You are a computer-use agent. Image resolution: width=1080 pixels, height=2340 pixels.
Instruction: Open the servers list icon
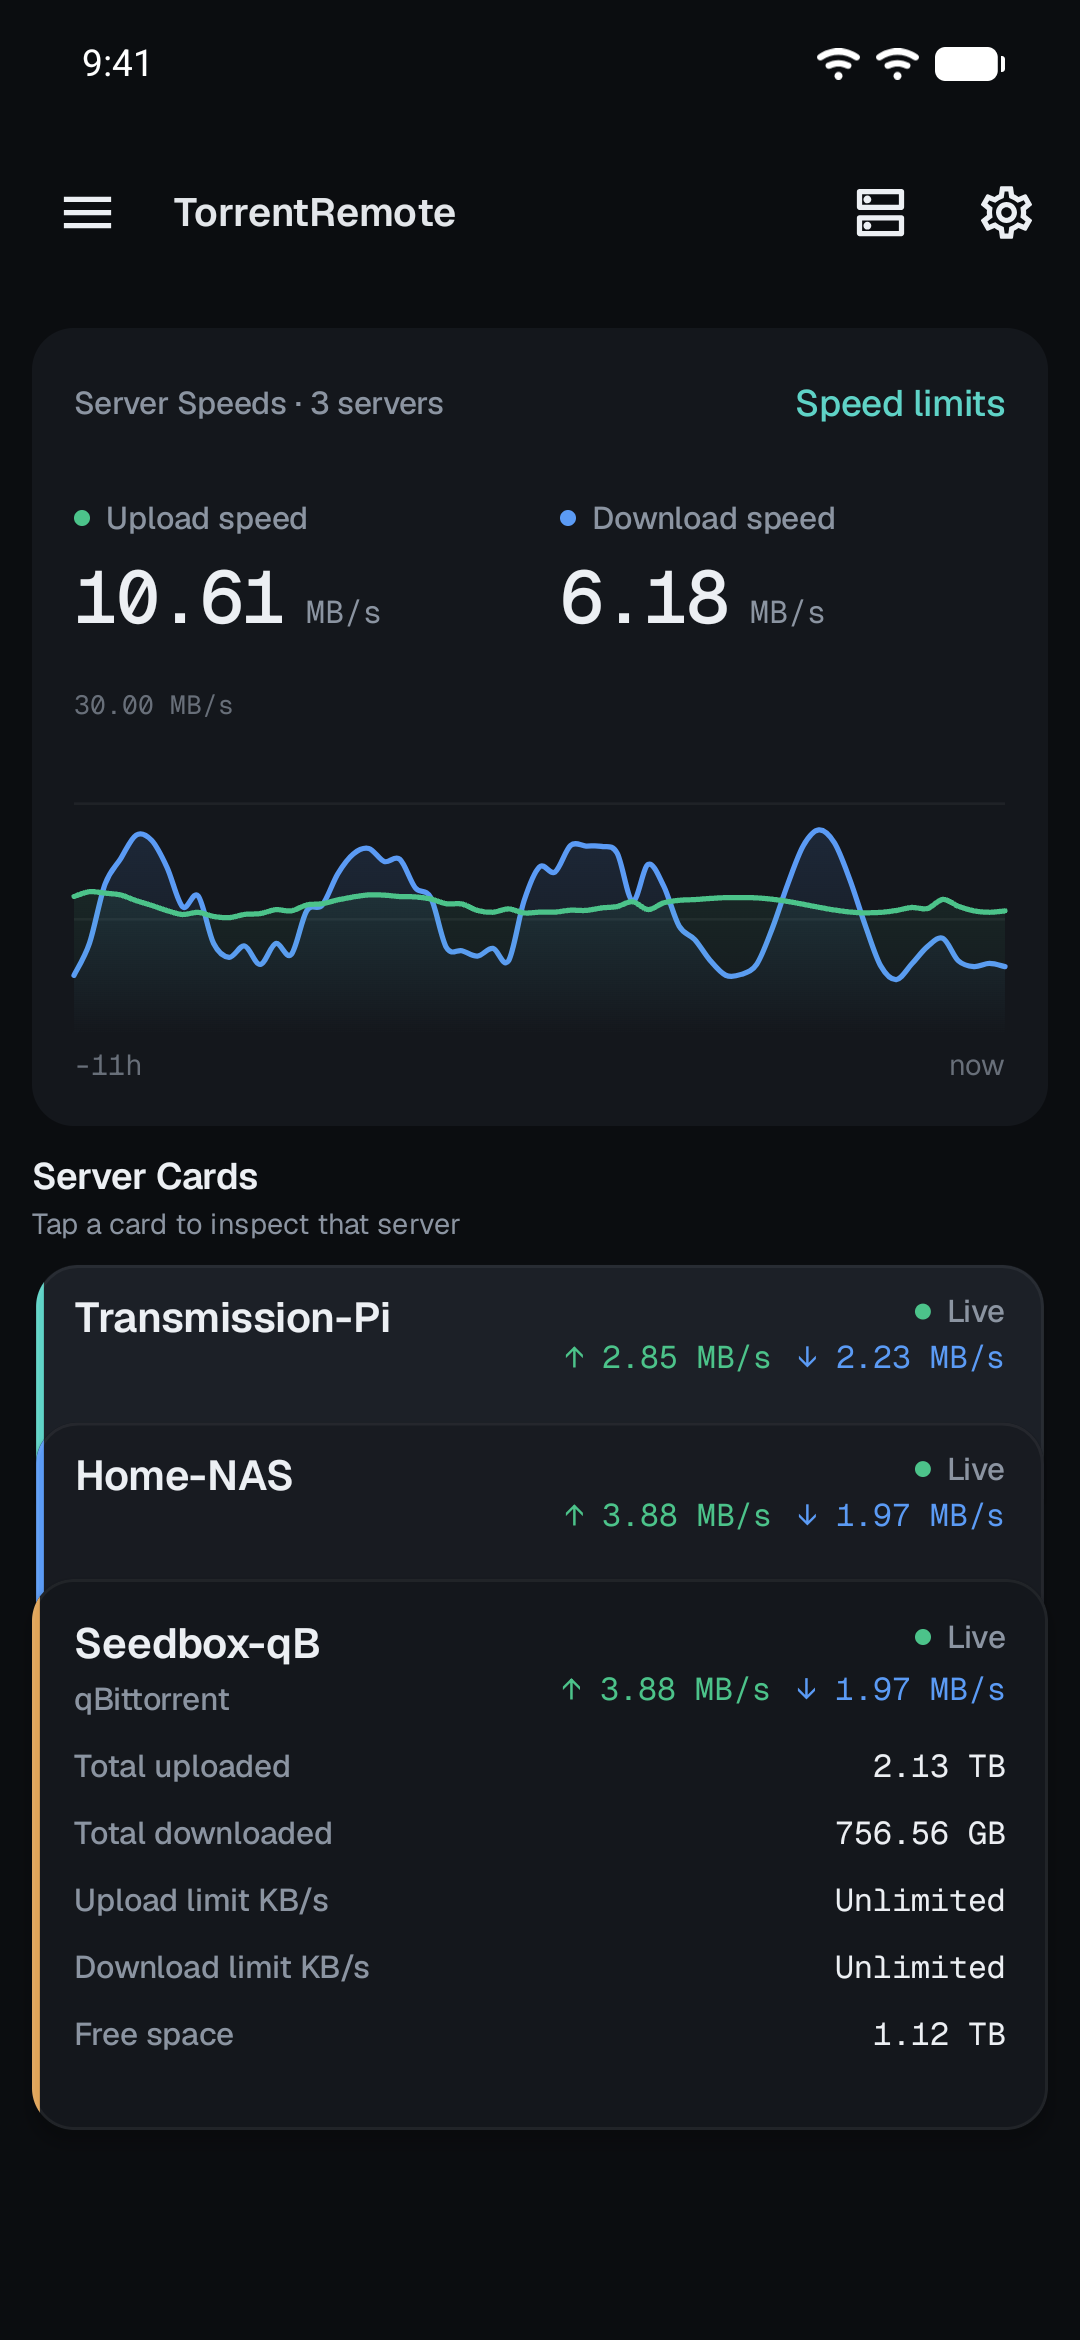pos(880,213)
